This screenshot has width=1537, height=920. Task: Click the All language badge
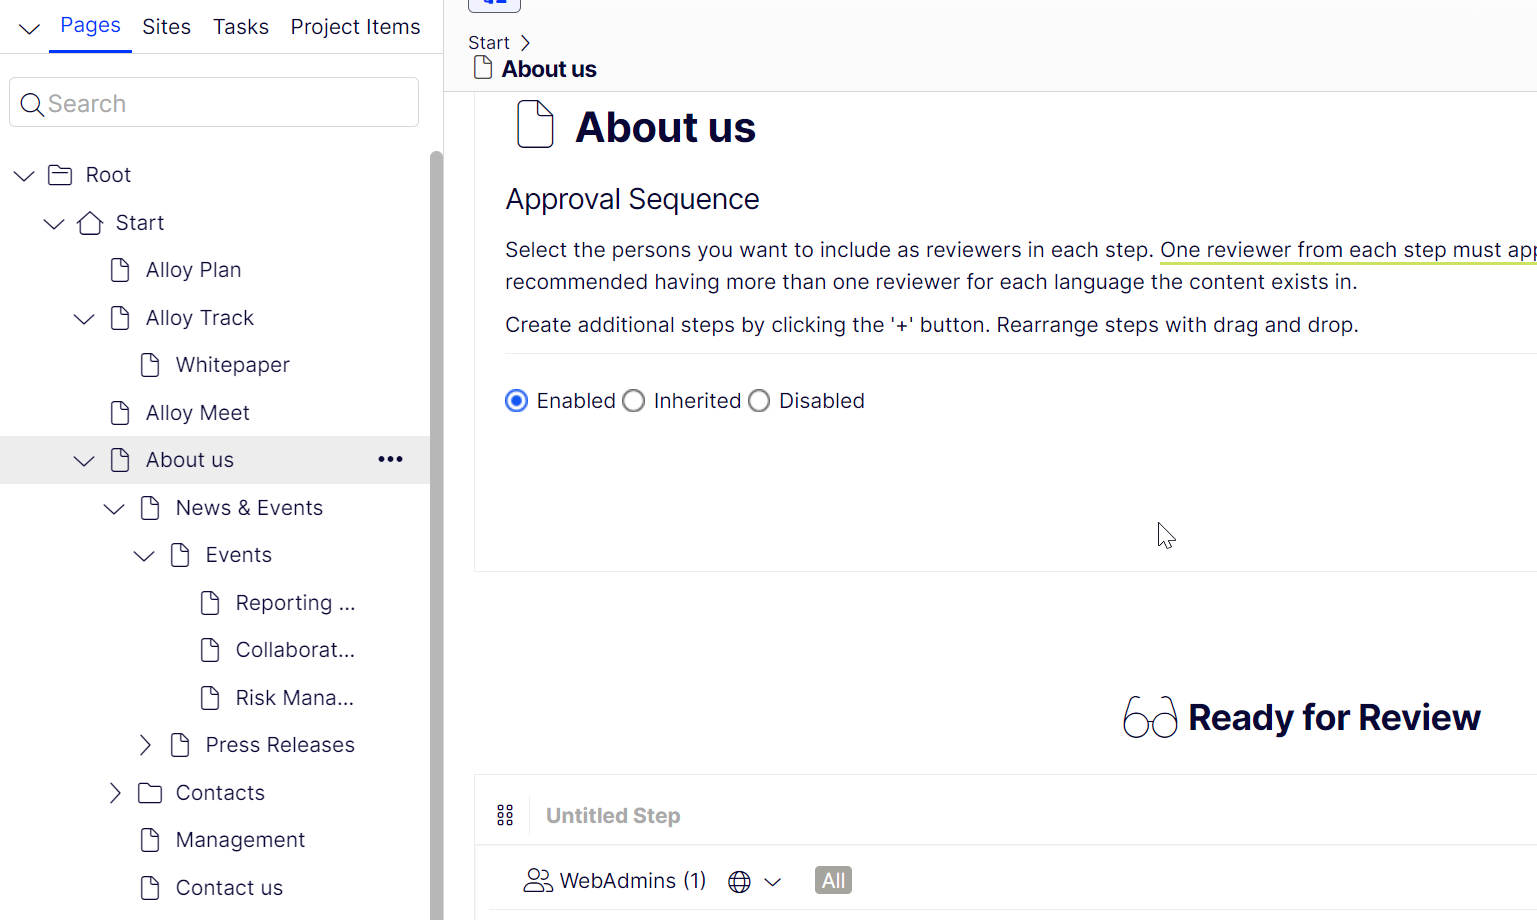(833, 881)
